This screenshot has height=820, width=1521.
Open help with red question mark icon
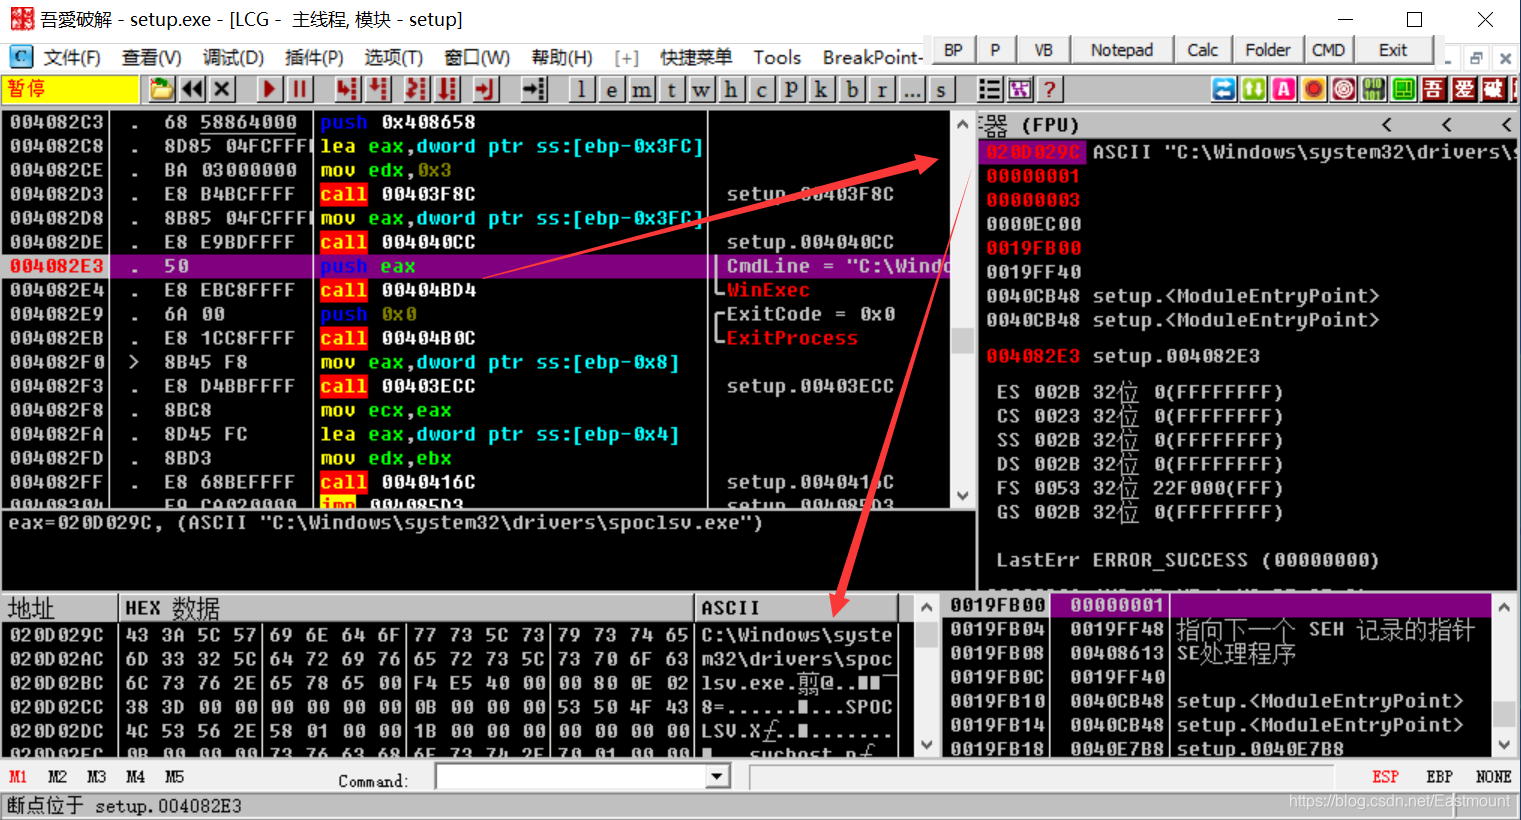(x=1050, y=90)
